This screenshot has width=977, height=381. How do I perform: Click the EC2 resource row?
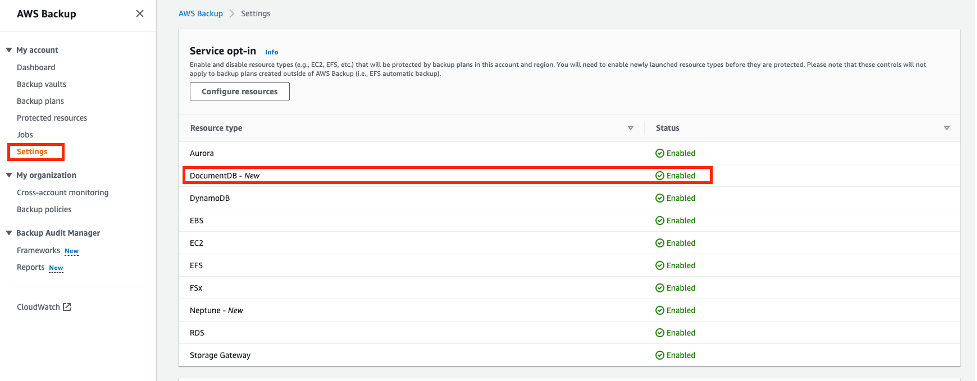(570, 243)
